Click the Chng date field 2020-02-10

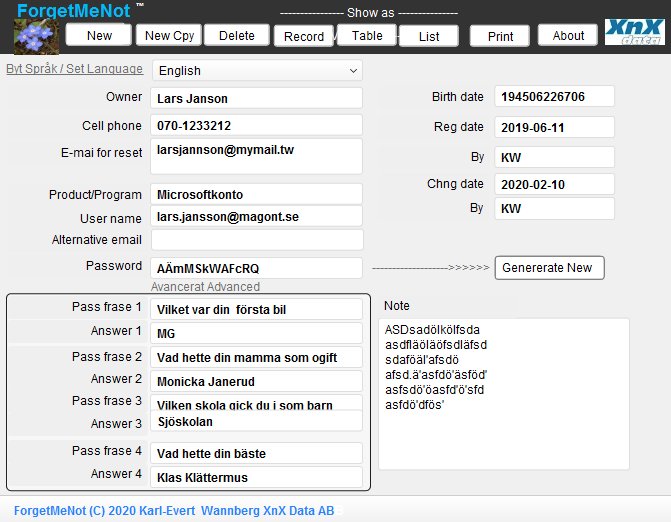tap(555, 184)
